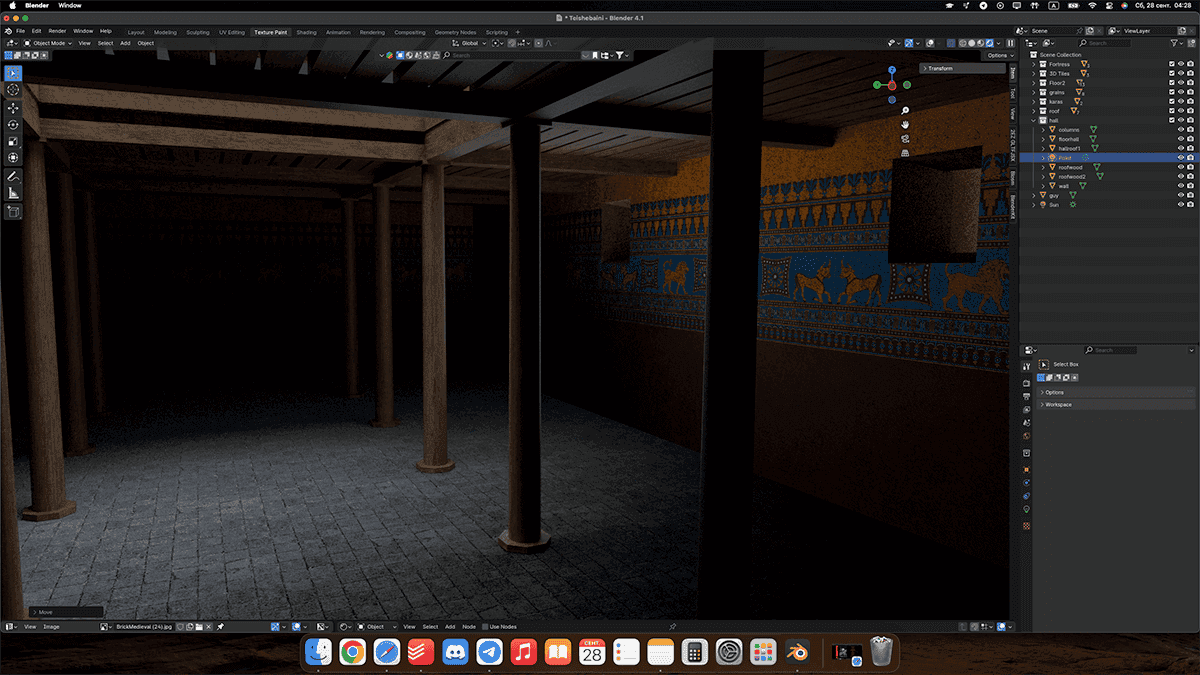Uncheck the Fortress collection checkbox
Image resolution: width=1200 pixels, height=675 pixels.
pyautogui.click(x=1170, y=63)
